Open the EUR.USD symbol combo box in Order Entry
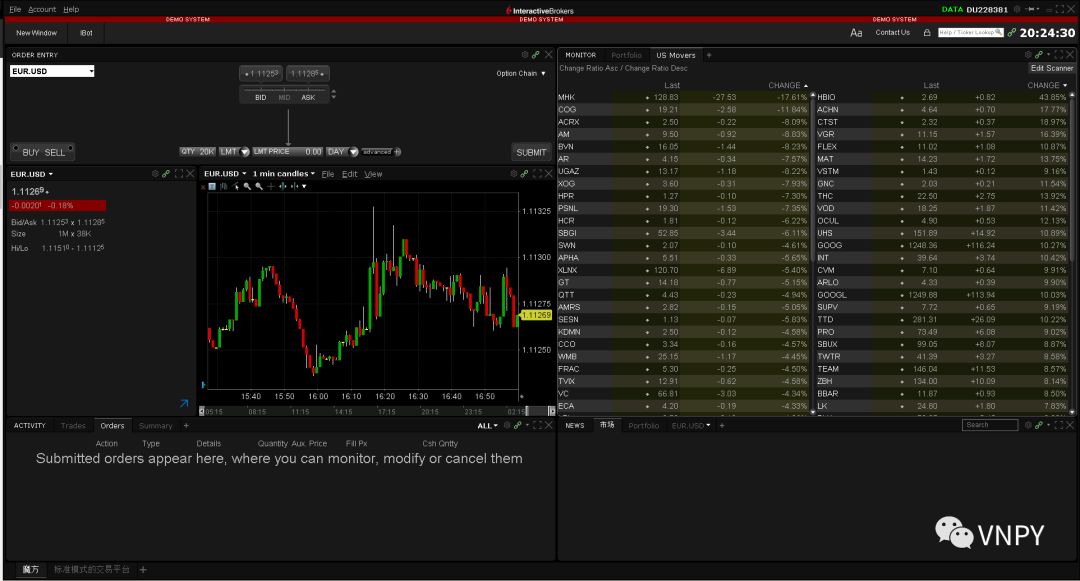1080x581 pixels. [x=52, y=71]
